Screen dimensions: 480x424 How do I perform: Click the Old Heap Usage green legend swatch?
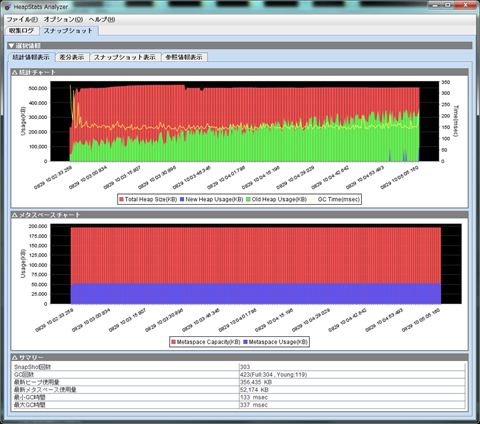click(248, 199)
